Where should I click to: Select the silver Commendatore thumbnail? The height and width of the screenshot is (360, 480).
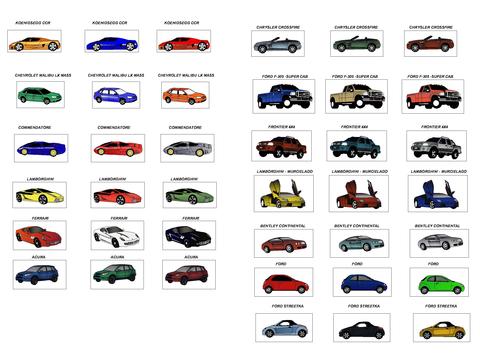187,148
